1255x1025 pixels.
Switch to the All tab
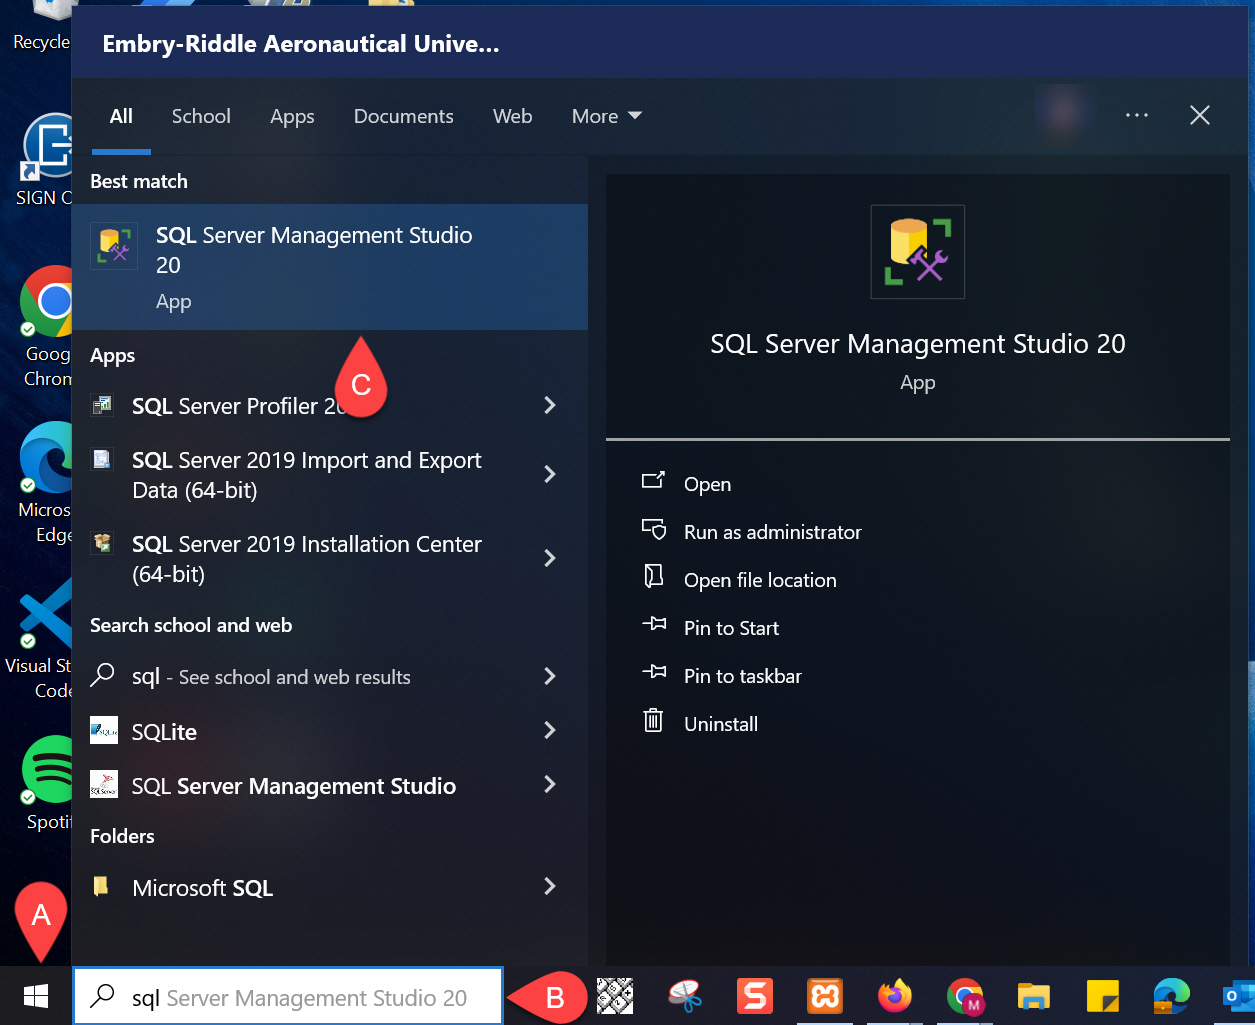pyautogui.click(x=121, y=116)
